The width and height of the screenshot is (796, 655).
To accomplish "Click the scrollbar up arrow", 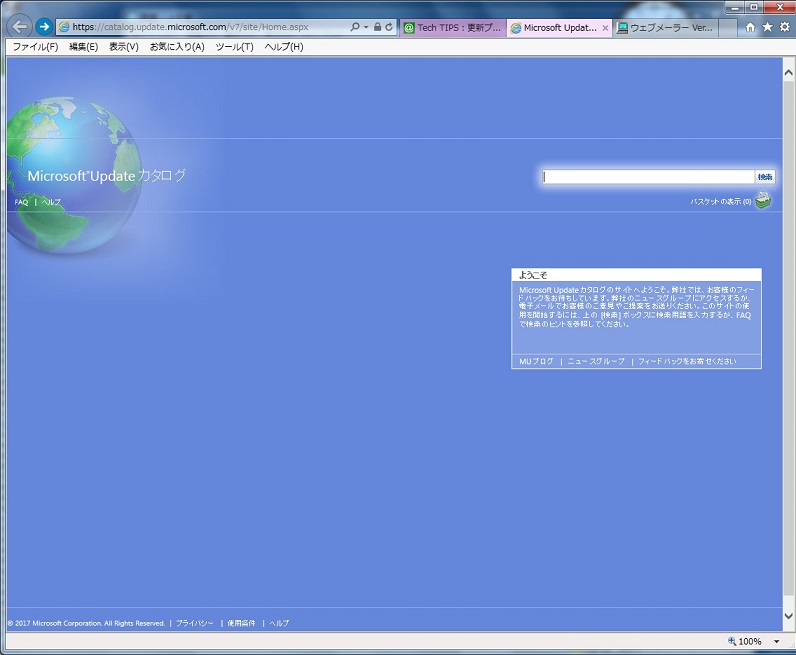I will (788, 73).
